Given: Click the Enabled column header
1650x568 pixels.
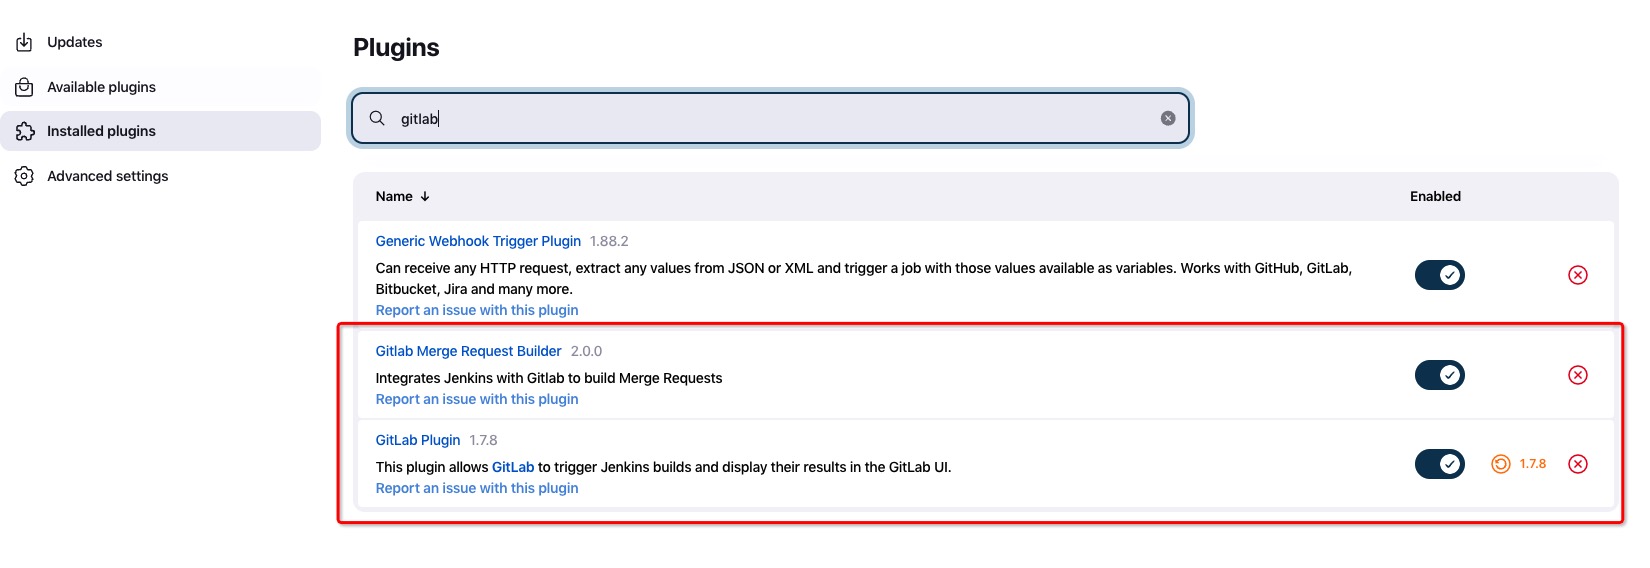Looking at the screenshot, I should 1435,197.
